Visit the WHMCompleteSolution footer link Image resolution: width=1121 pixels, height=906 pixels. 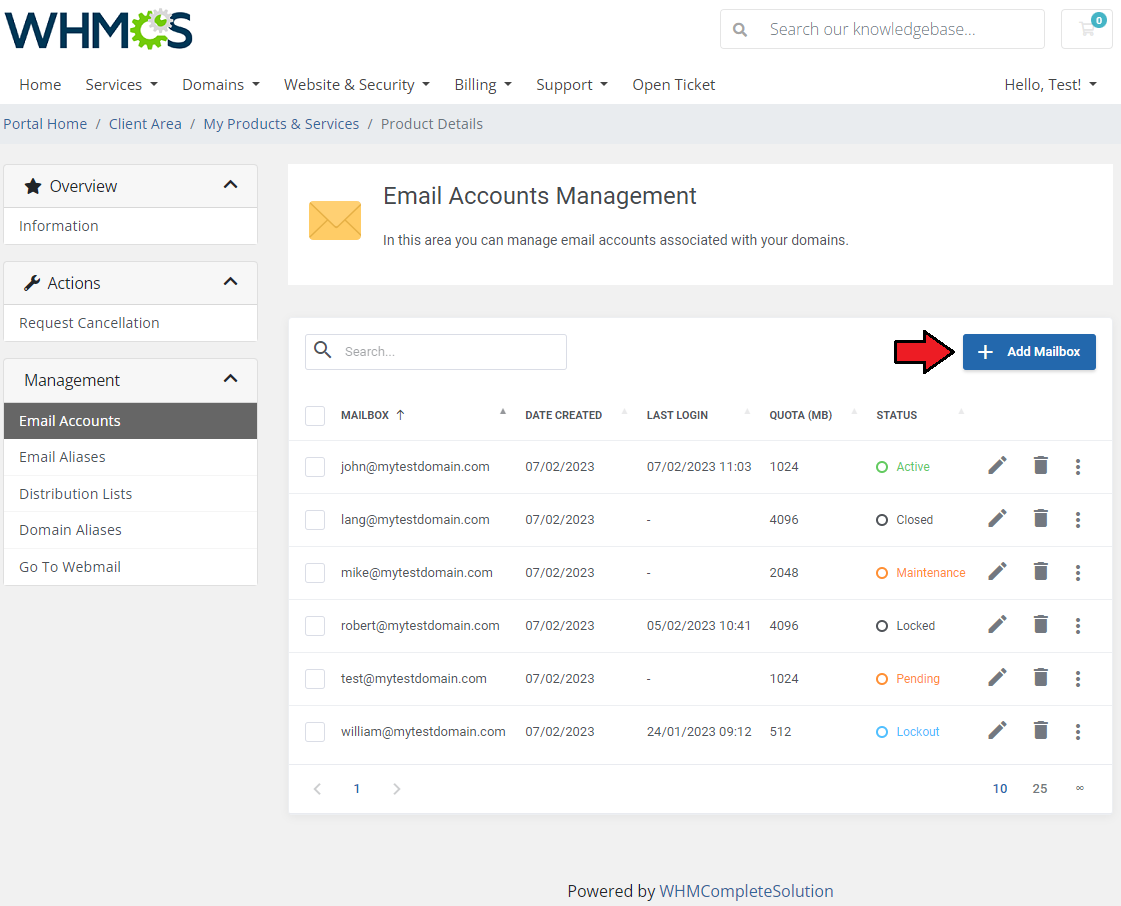[746, 891]
